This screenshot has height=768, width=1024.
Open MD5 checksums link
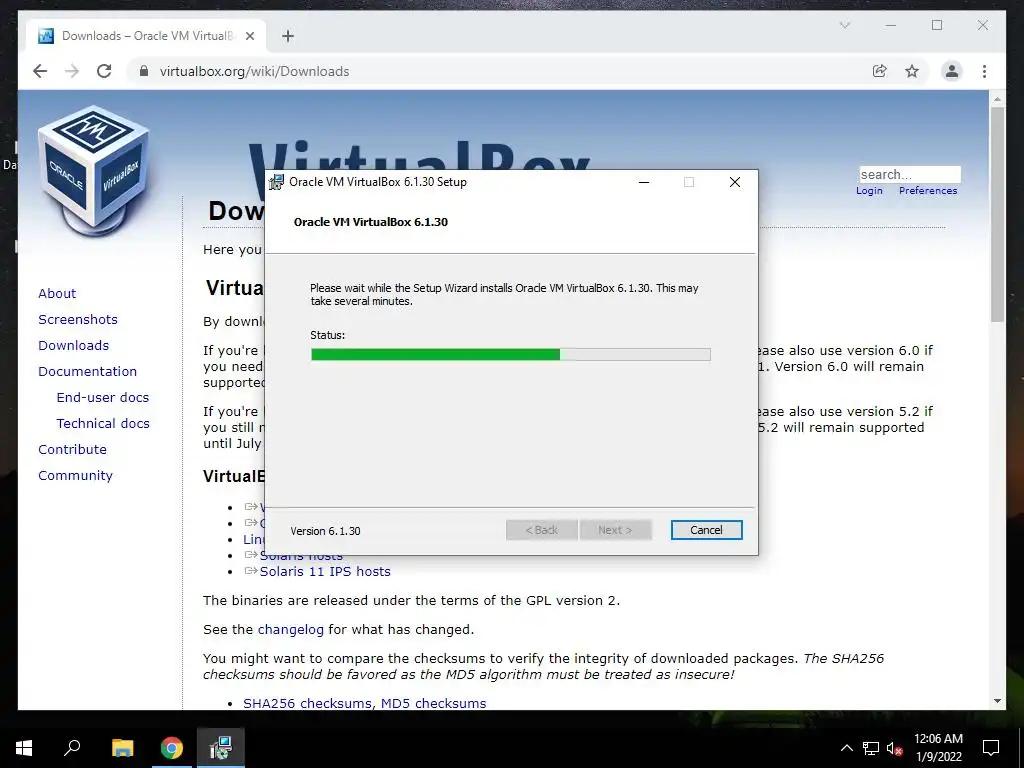click(x=433, y=703)
